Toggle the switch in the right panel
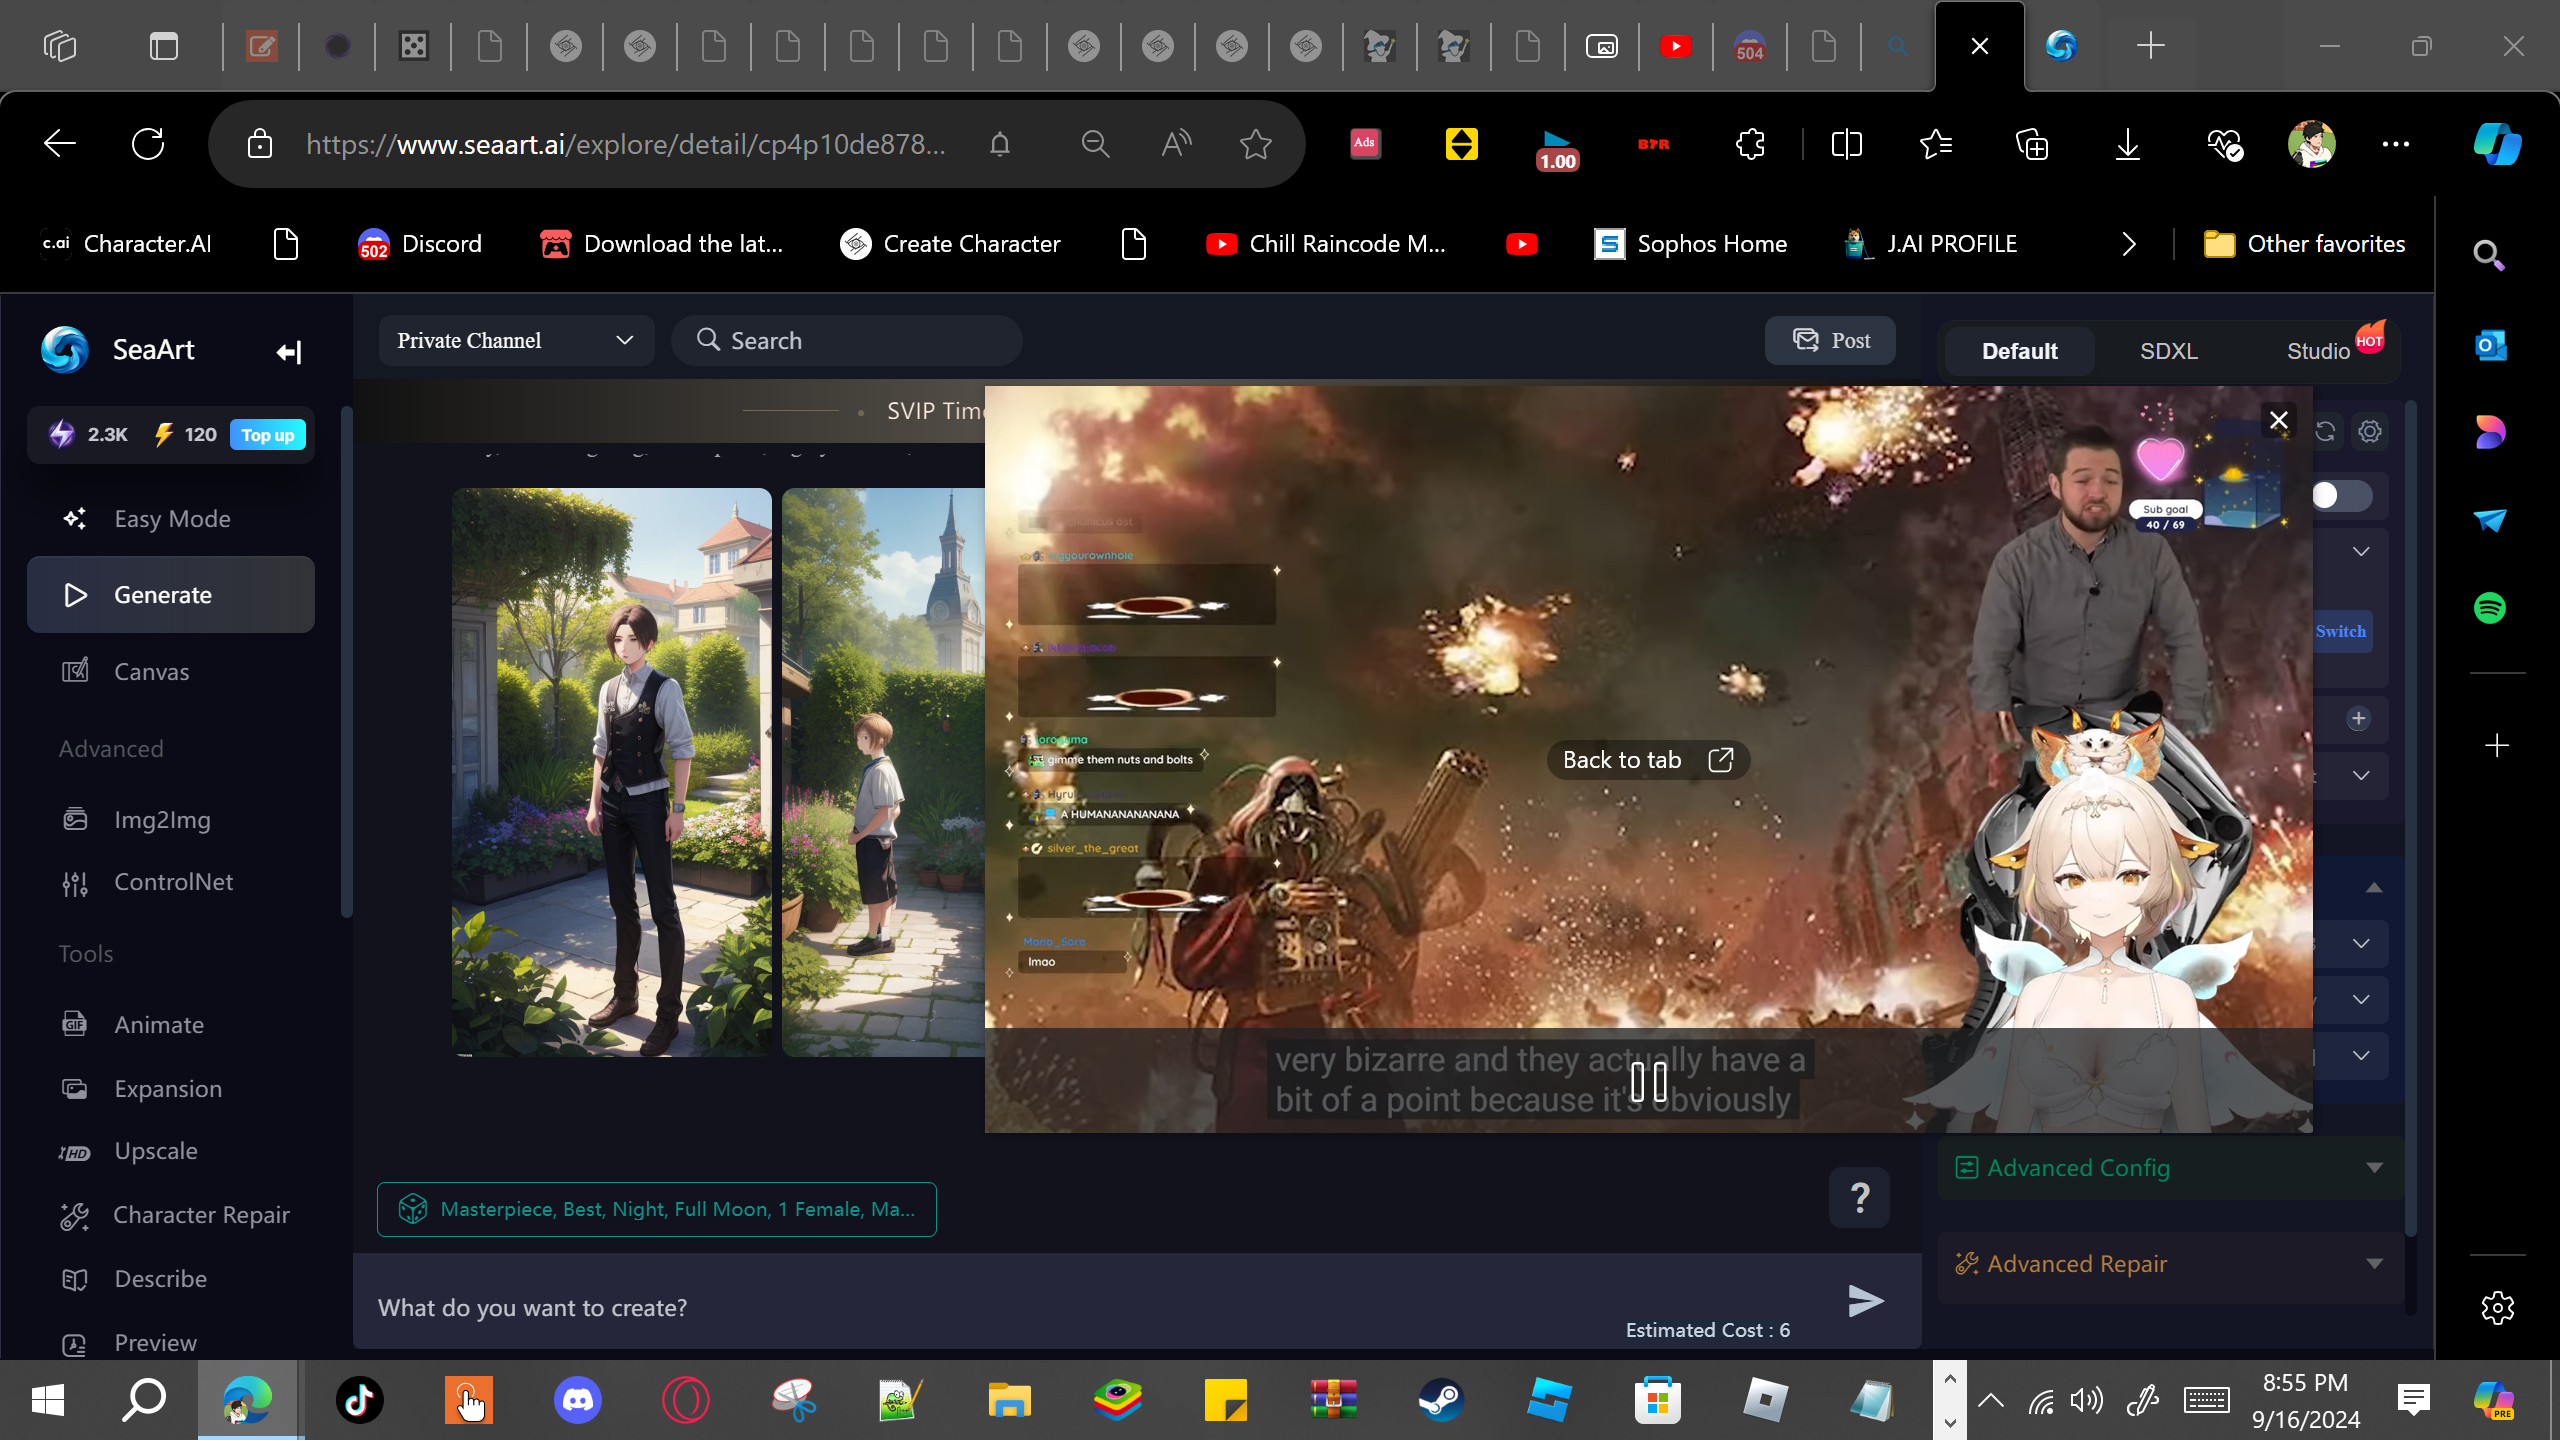This screenshot has height=1440, width=2560. pyautogui.click(x=2341, y=496)
